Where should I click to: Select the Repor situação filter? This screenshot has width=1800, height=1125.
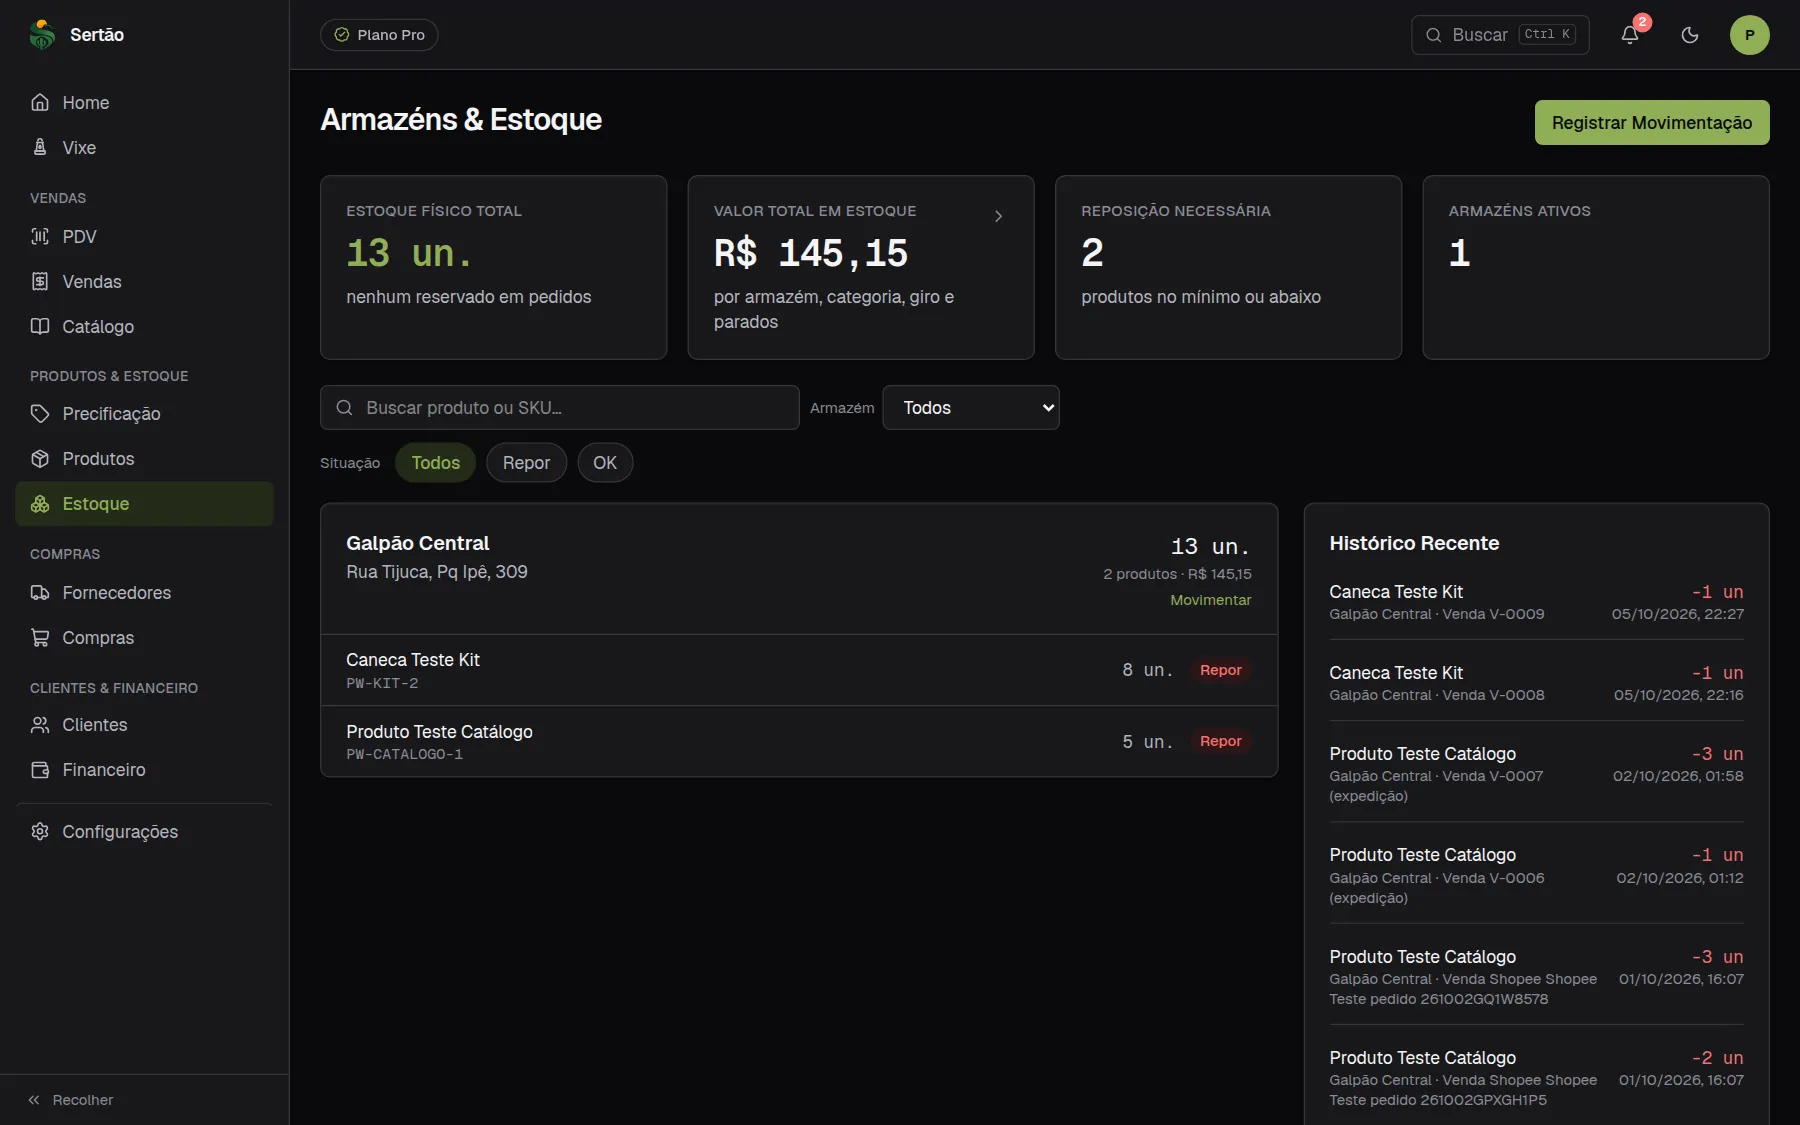(x=527, y=463)
